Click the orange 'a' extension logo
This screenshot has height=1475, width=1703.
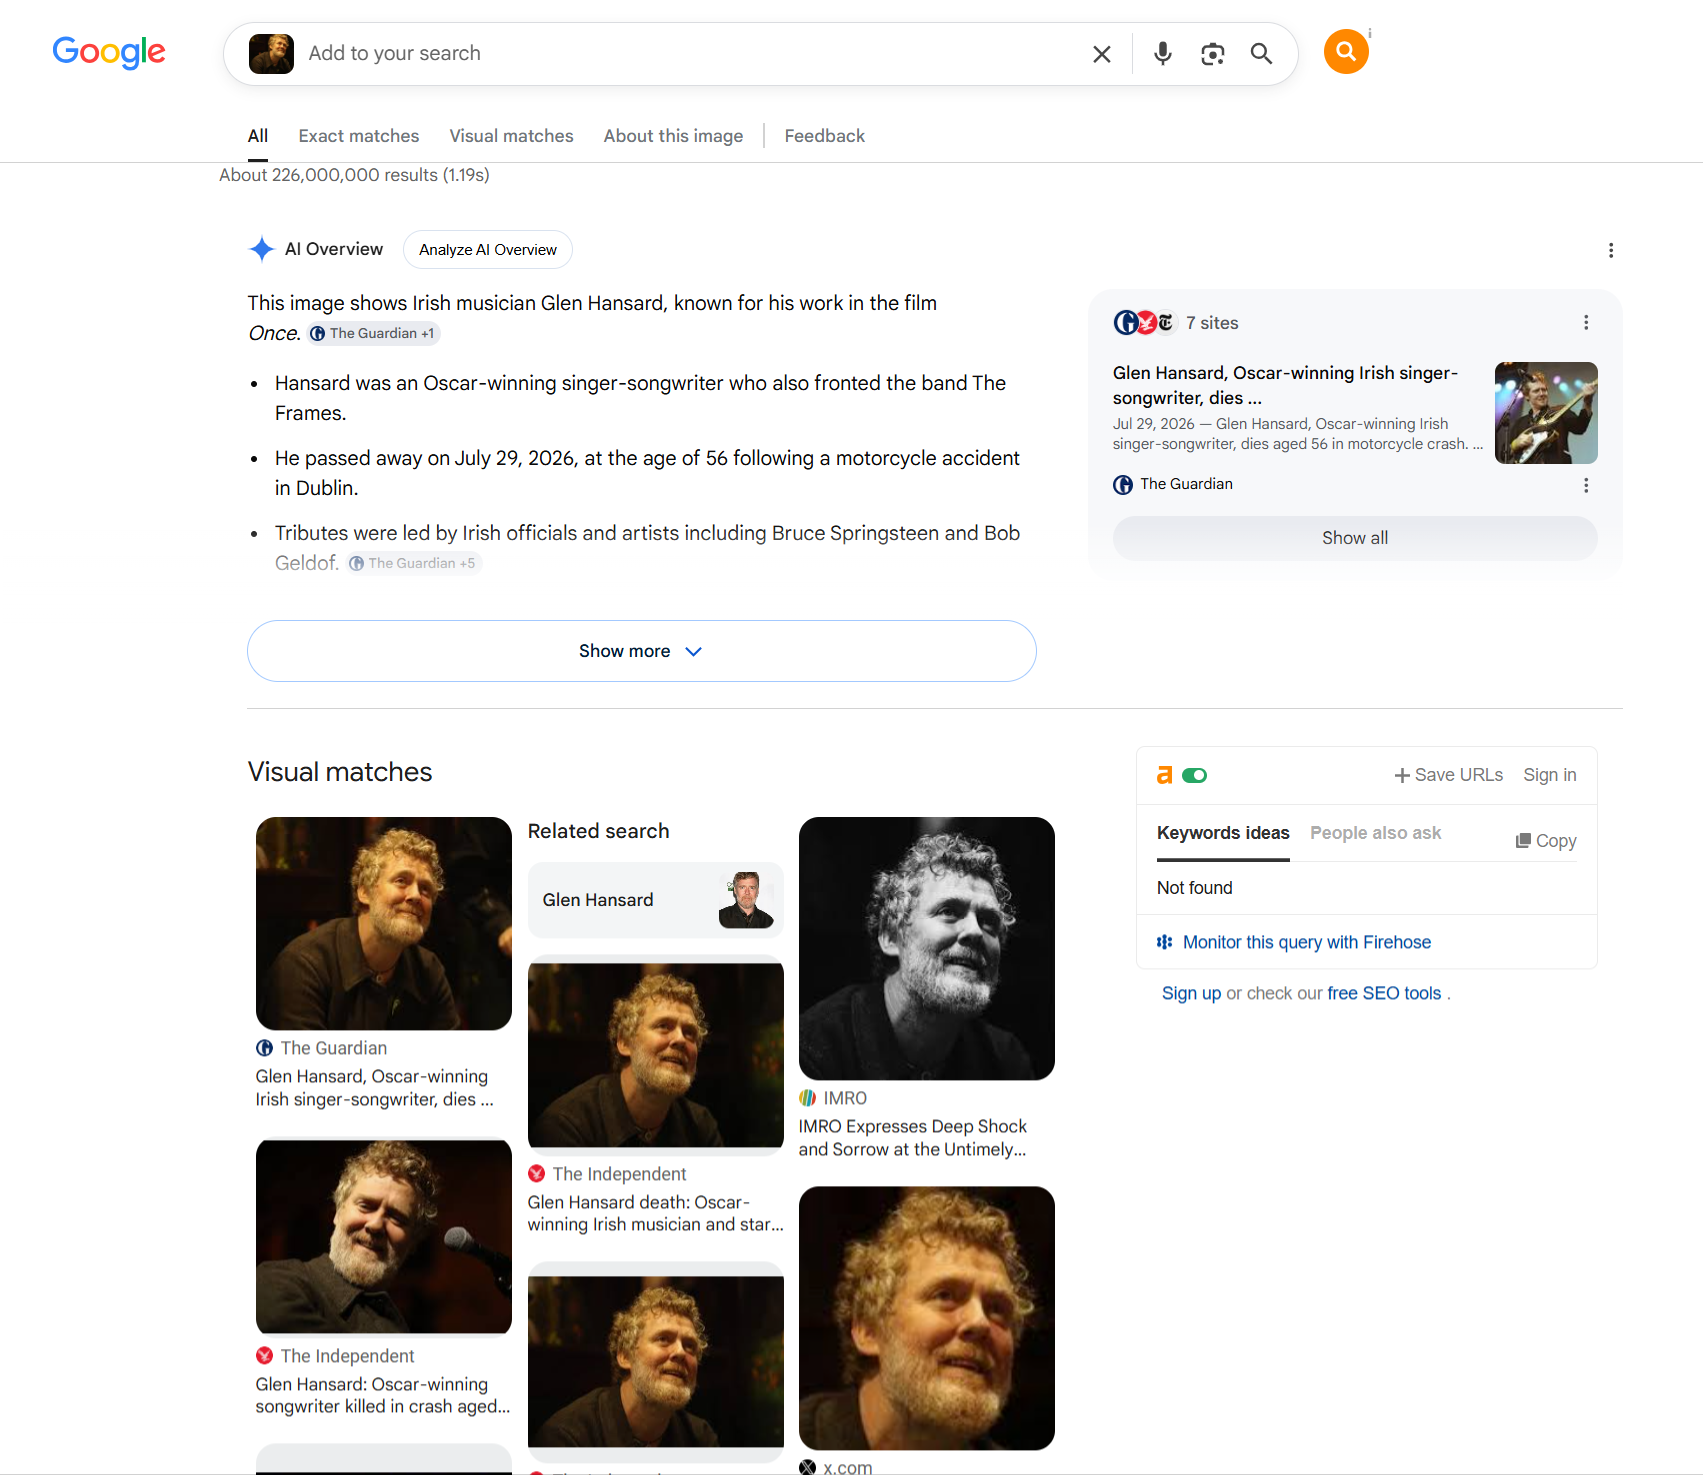[x=1164, y=775]
